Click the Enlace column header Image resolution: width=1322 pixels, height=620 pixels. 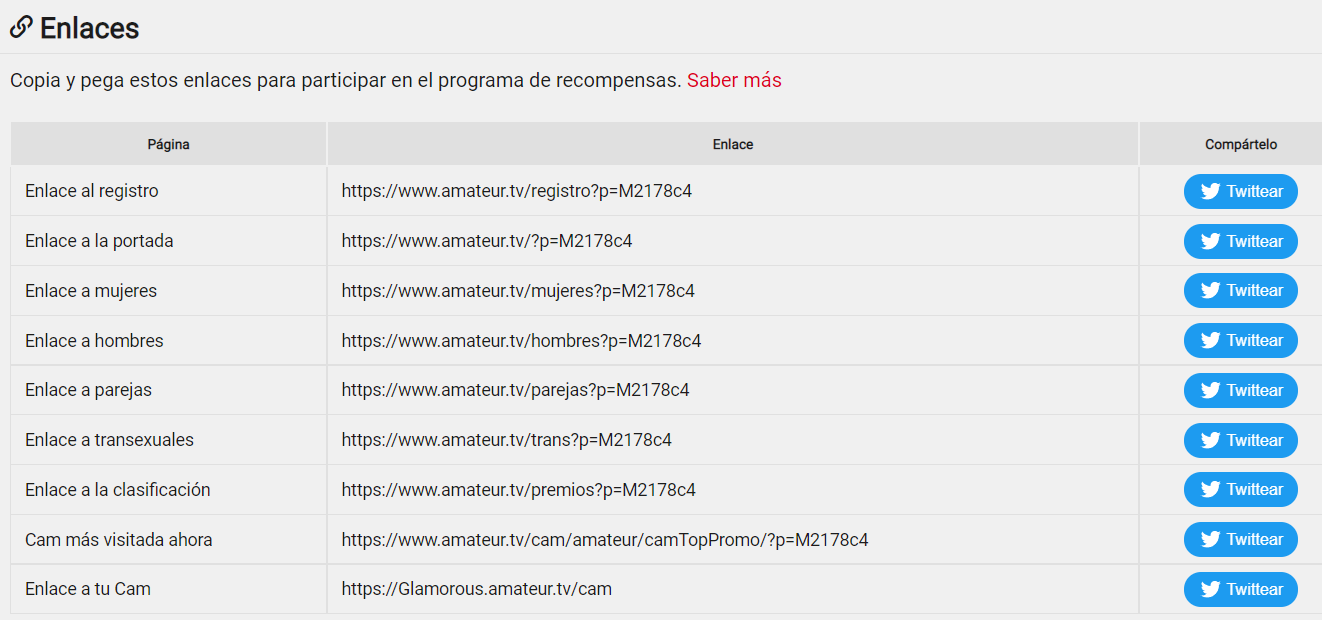tap(733, 144)
